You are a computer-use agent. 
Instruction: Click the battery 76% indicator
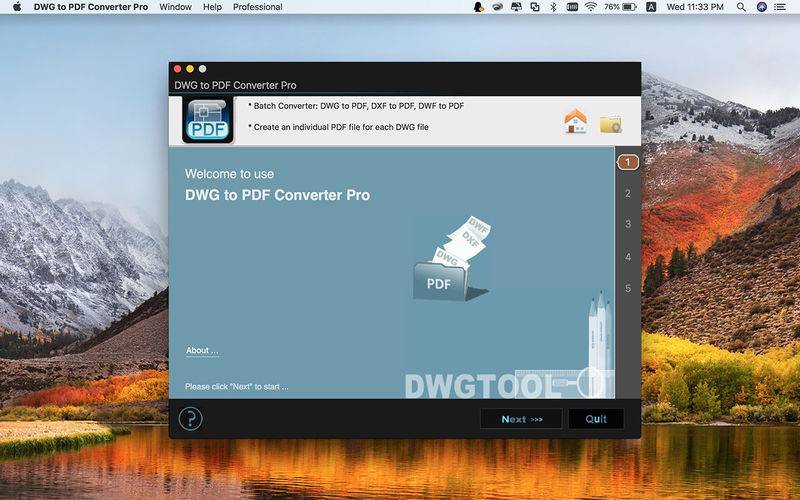620,7
